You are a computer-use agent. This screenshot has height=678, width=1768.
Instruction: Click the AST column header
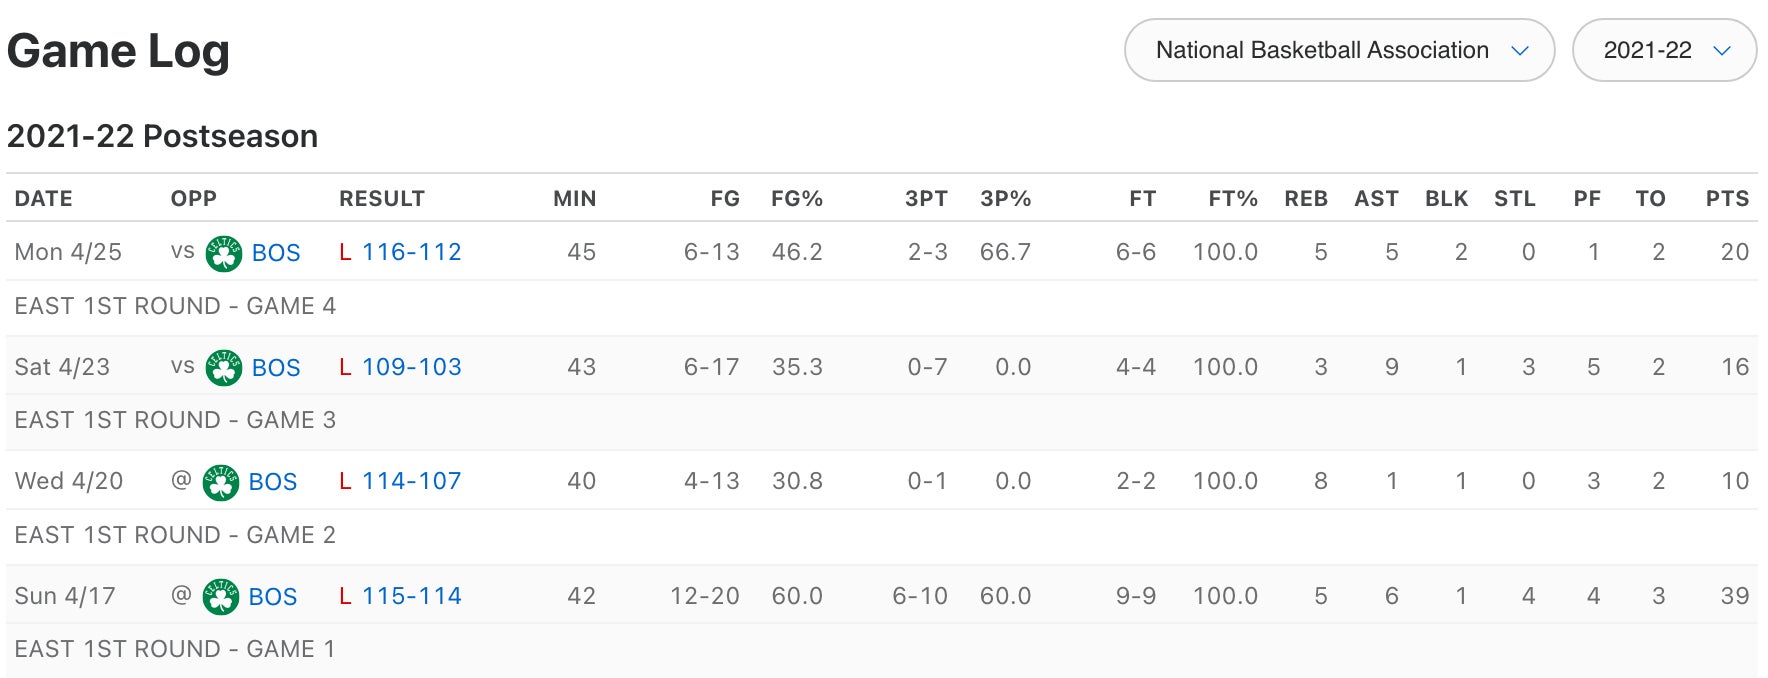click(x=1376, y=198)
